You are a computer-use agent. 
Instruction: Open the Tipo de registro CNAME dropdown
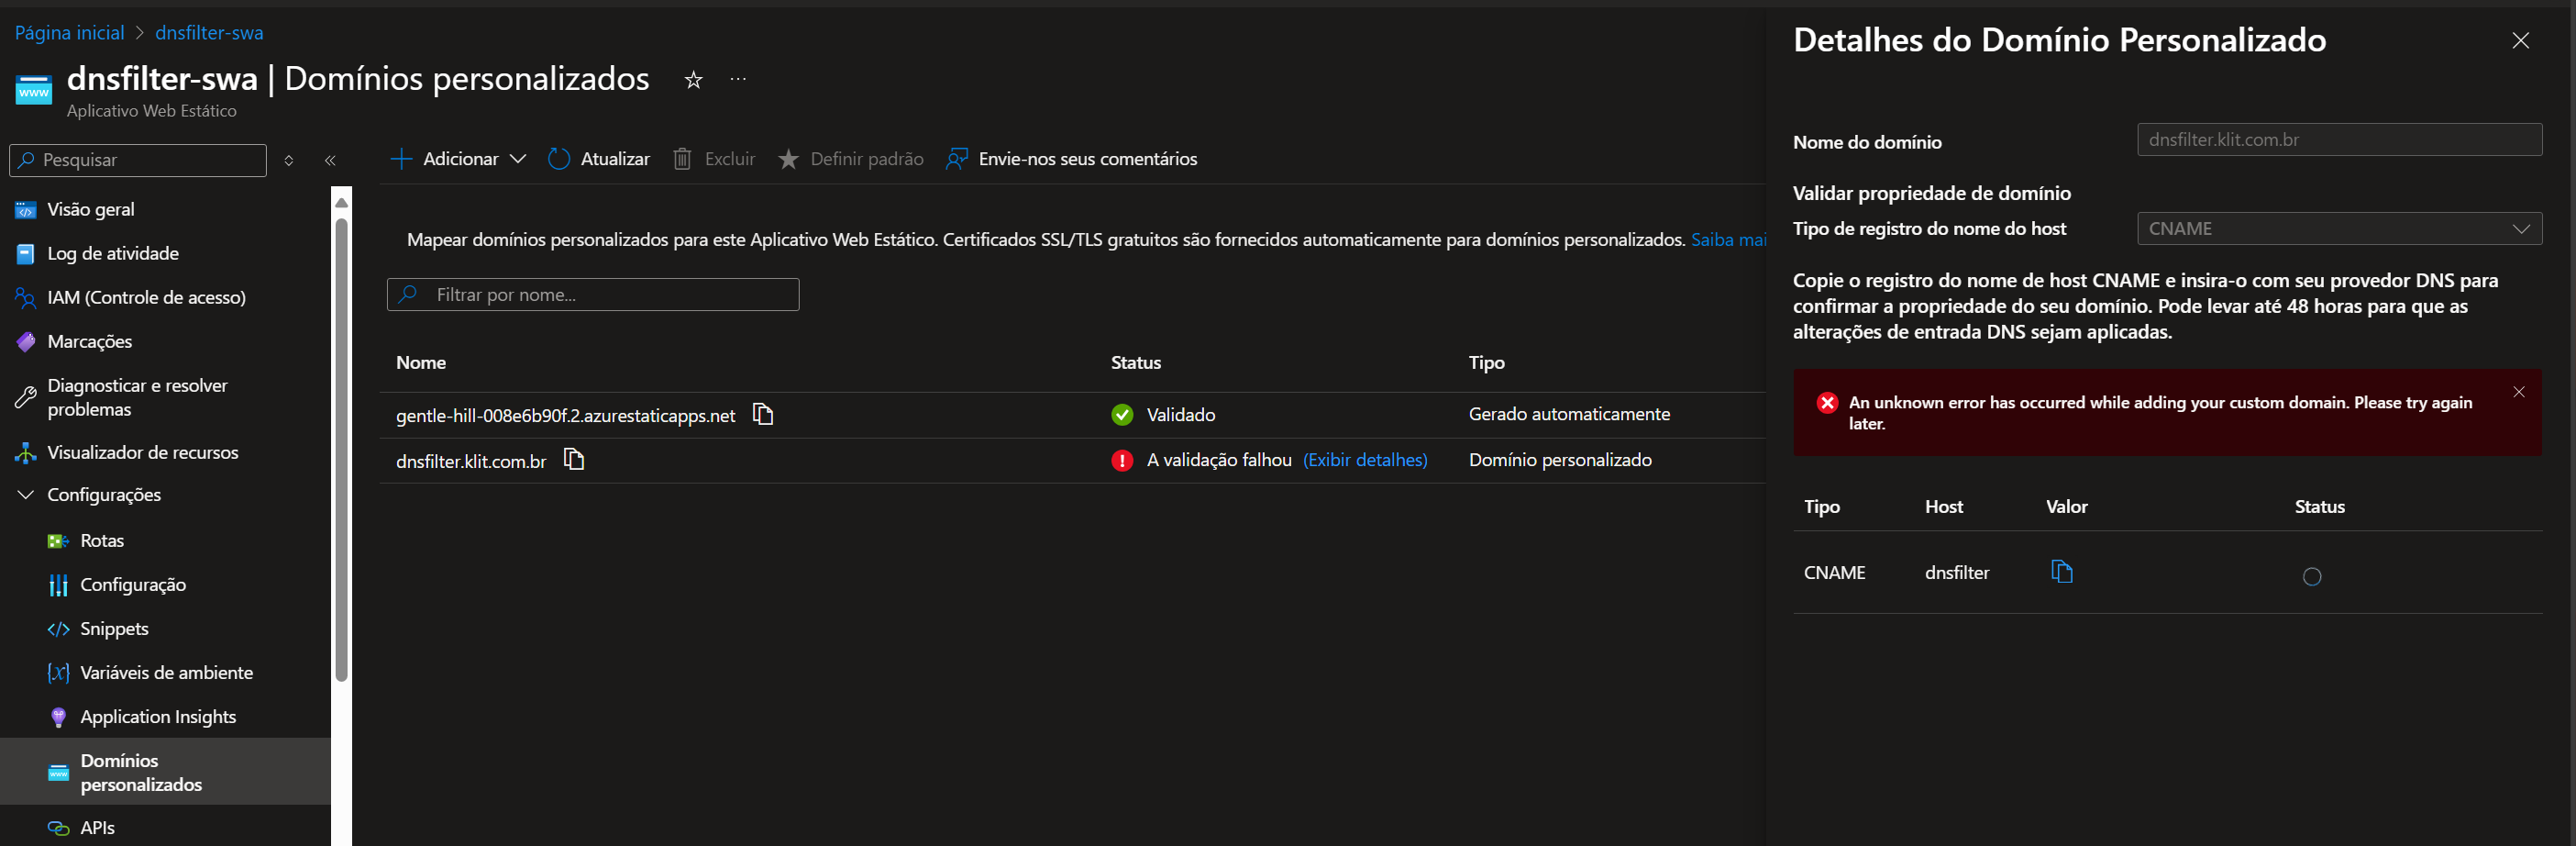click(x=2339, y=229)
